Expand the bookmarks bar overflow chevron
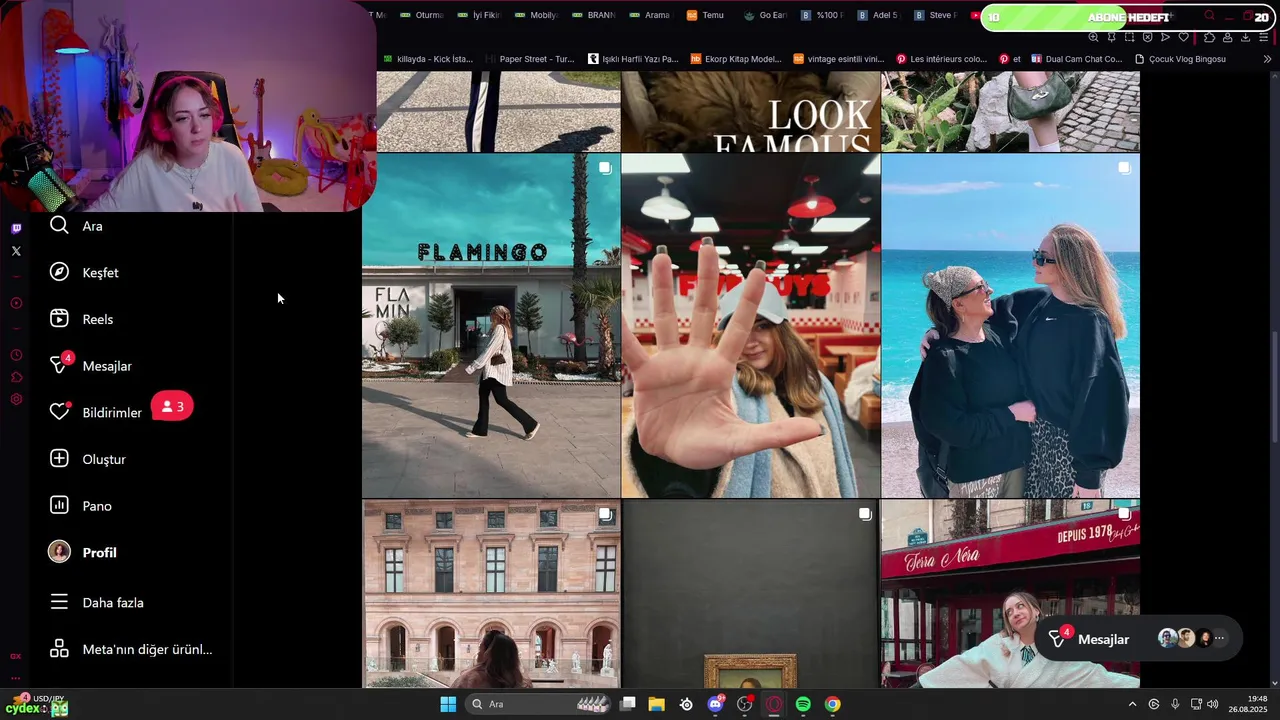 (1267, 59)
